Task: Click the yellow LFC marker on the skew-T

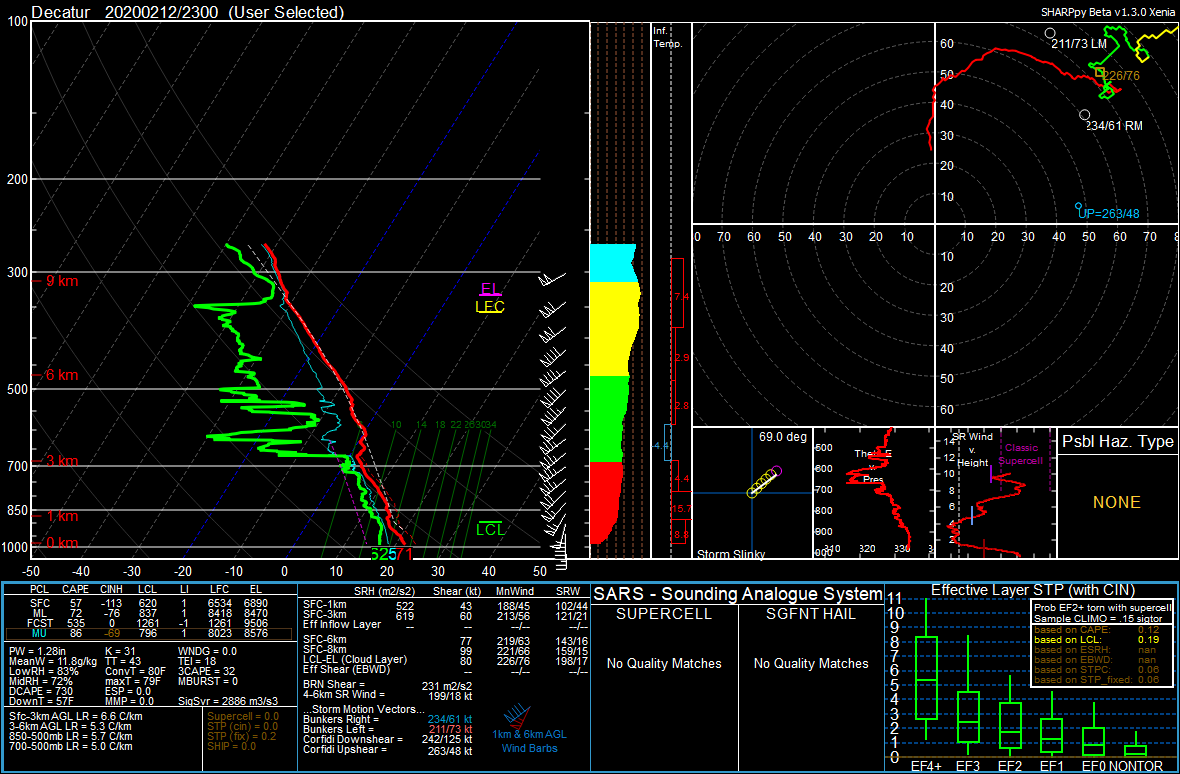Action: 490,306
